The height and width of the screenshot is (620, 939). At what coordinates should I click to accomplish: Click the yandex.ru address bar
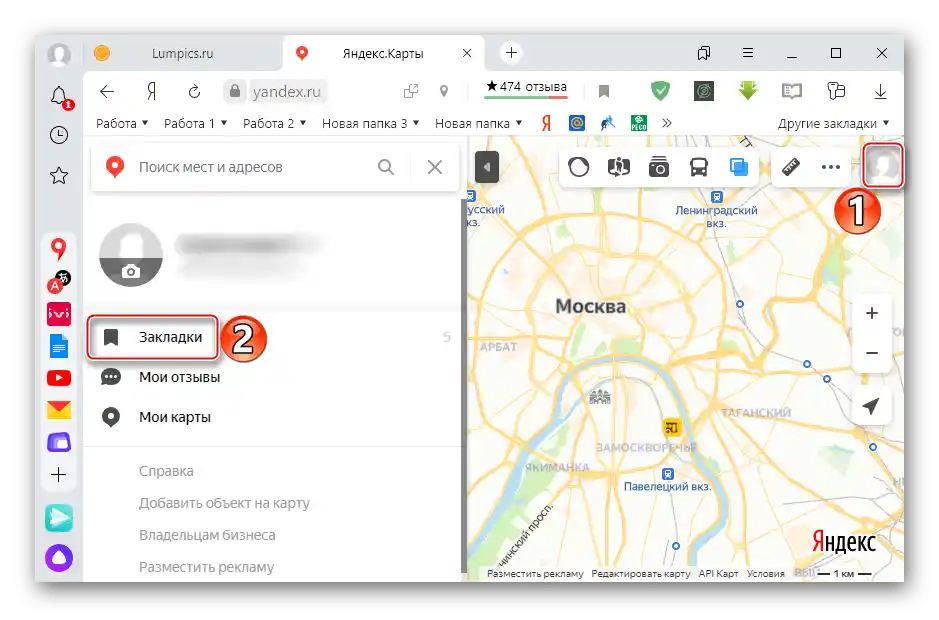tap(286, 92)
